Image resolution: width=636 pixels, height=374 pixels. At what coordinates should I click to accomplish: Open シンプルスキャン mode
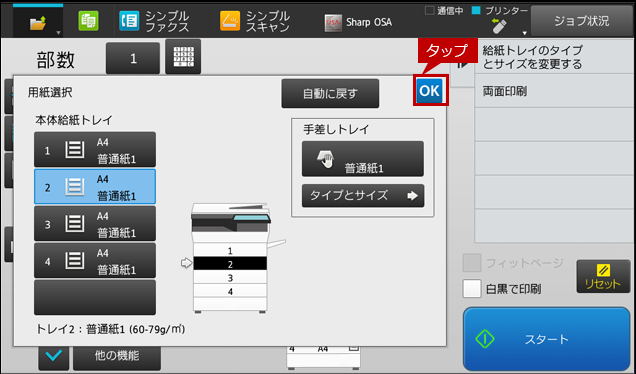255,21
